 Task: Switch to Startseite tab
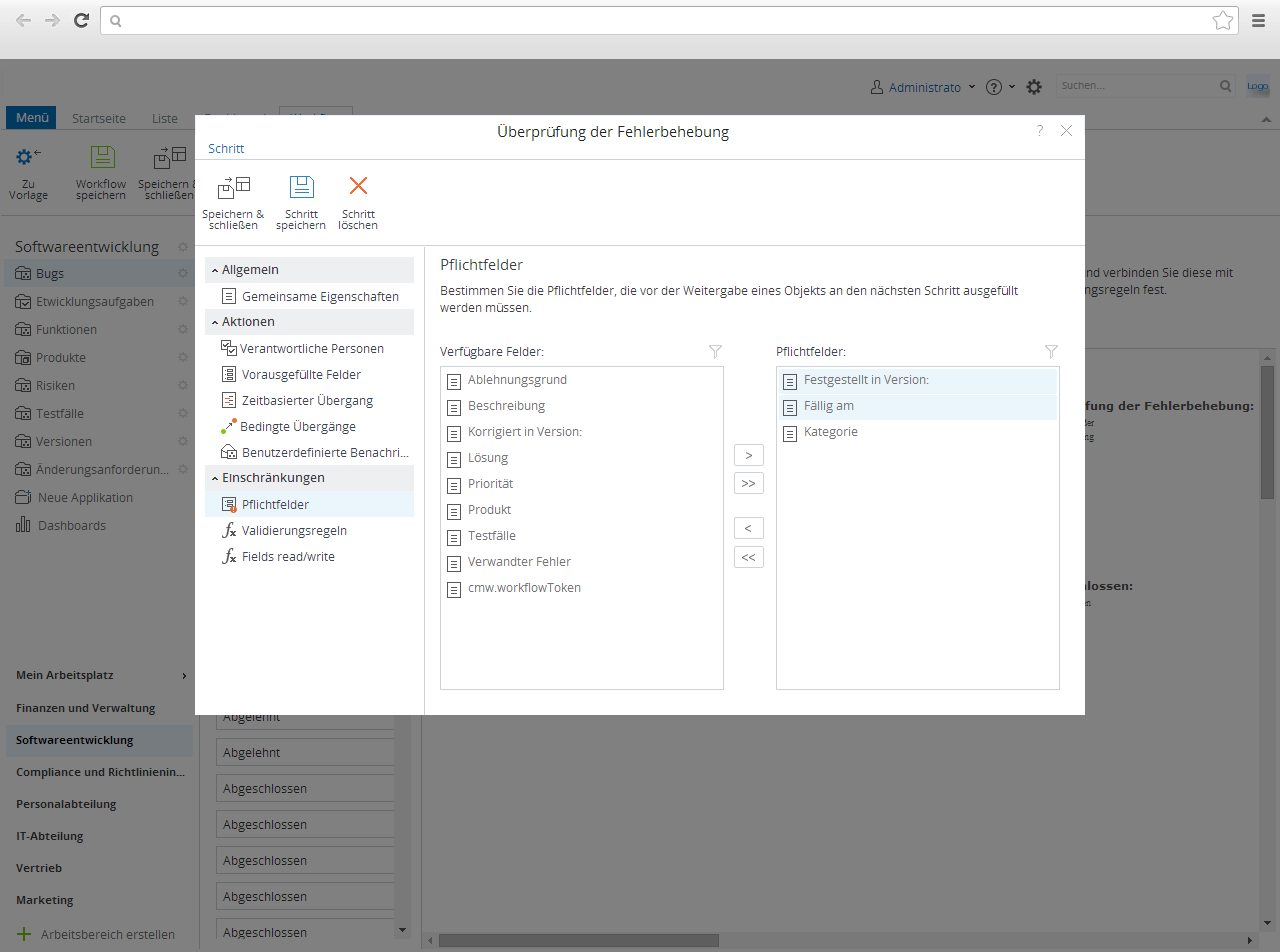tap(99, 118)
